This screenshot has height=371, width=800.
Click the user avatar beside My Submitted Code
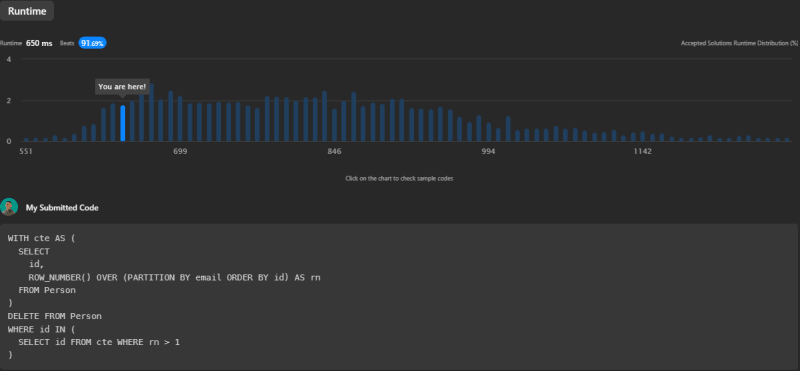coord(9,207)
